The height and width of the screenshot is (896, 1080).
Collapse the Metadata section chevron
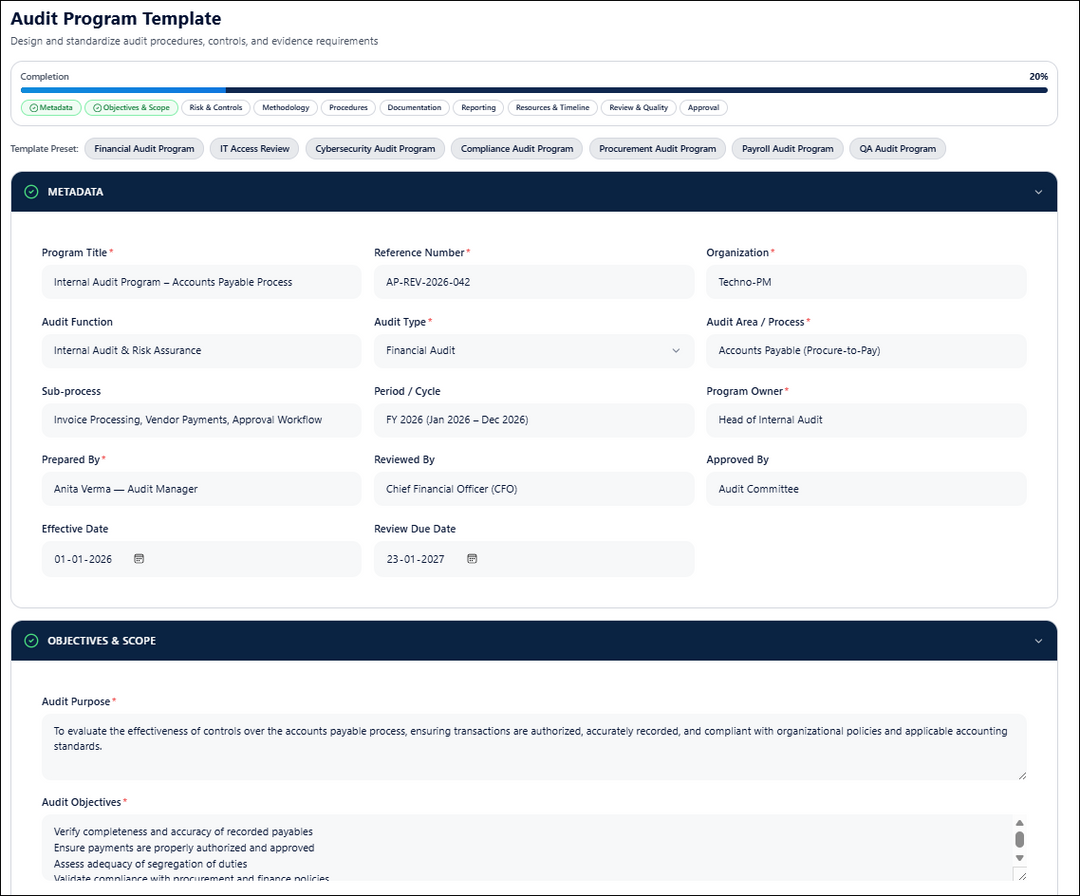[1038, 192]
